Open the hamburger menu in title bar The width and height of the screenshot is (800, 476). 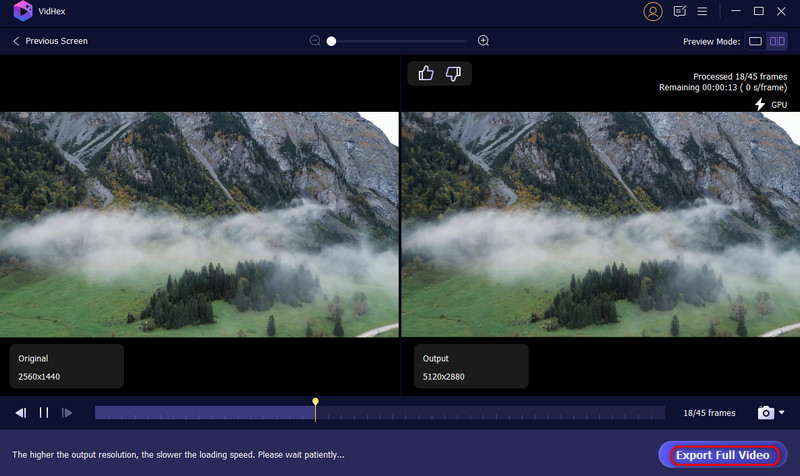pos(703,12)
